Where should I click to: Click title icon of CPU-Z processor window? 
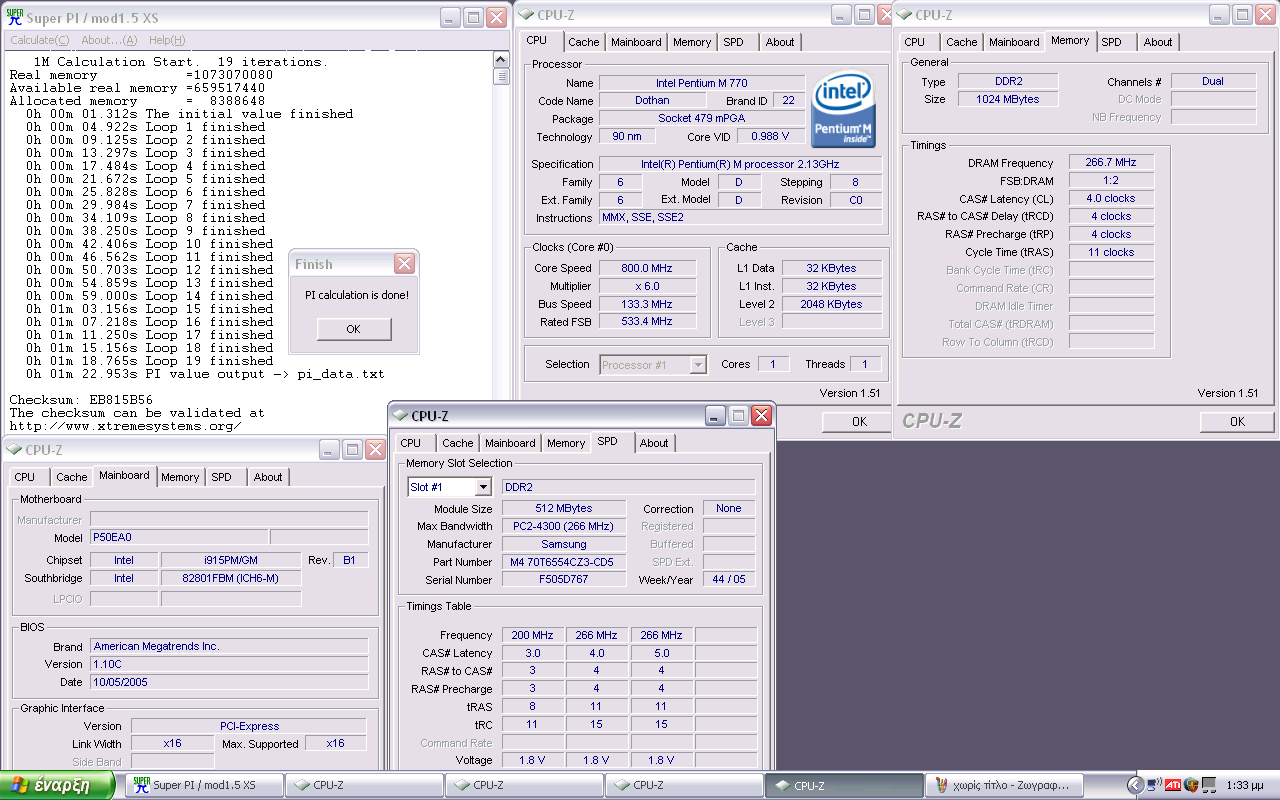[x=527, y=15]
